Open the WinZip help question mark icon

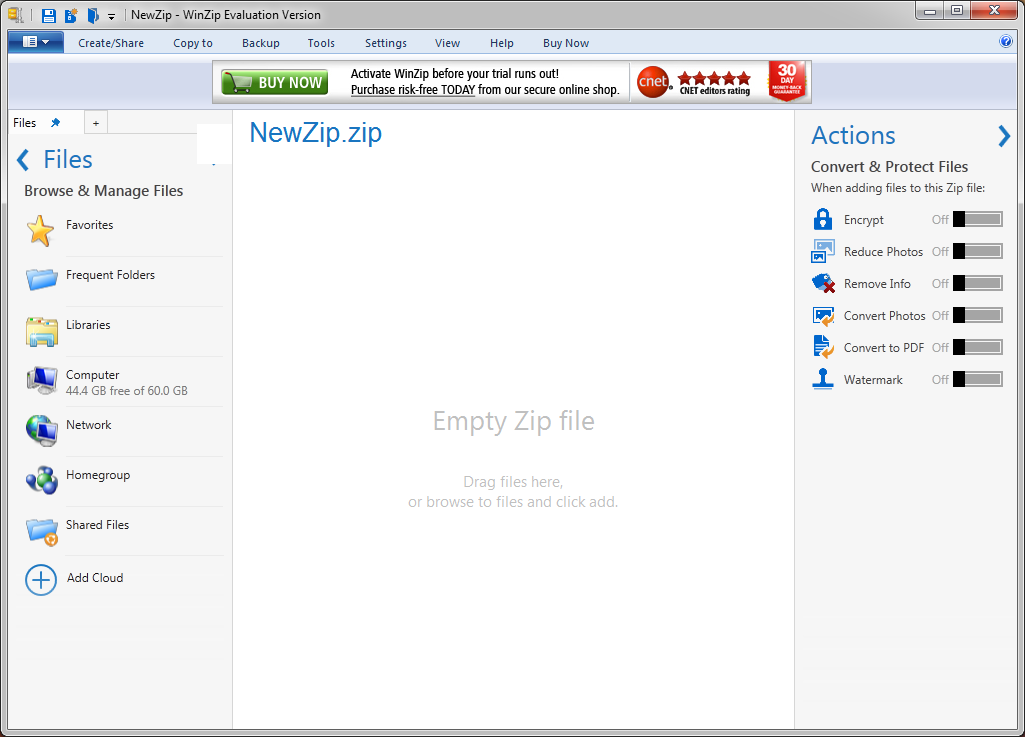point(1006,42)
